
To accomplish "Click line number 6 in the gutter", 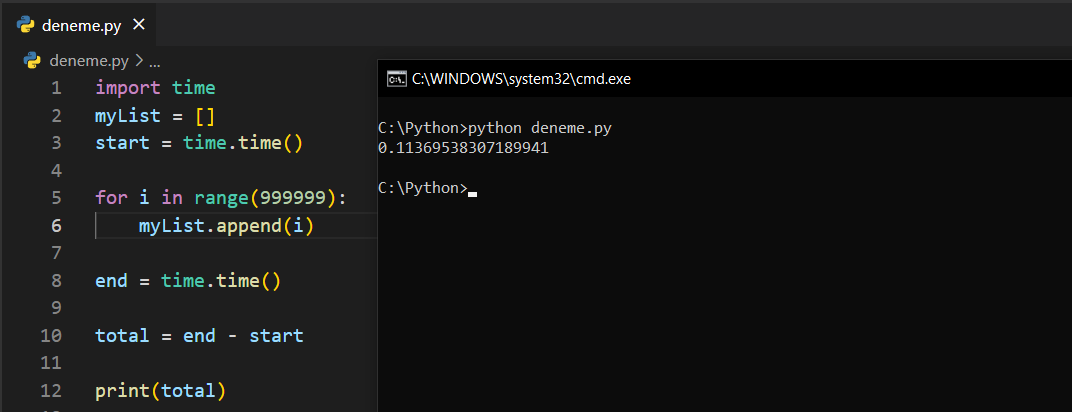I will click(56, 226).
